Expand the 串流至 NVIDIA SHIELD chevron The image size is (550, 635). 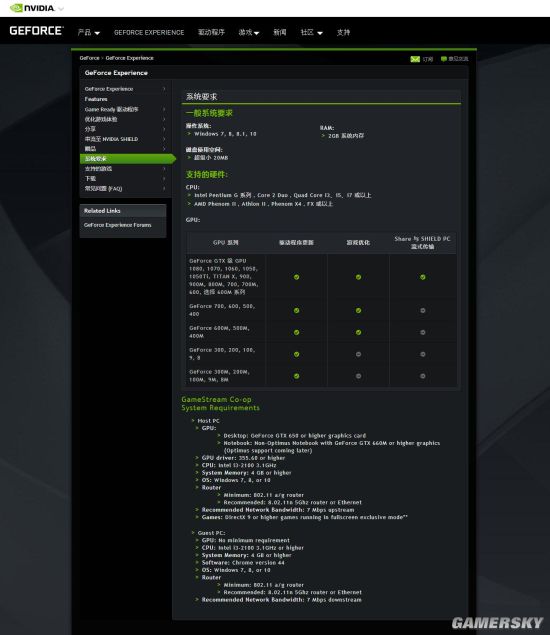[164, 139]
